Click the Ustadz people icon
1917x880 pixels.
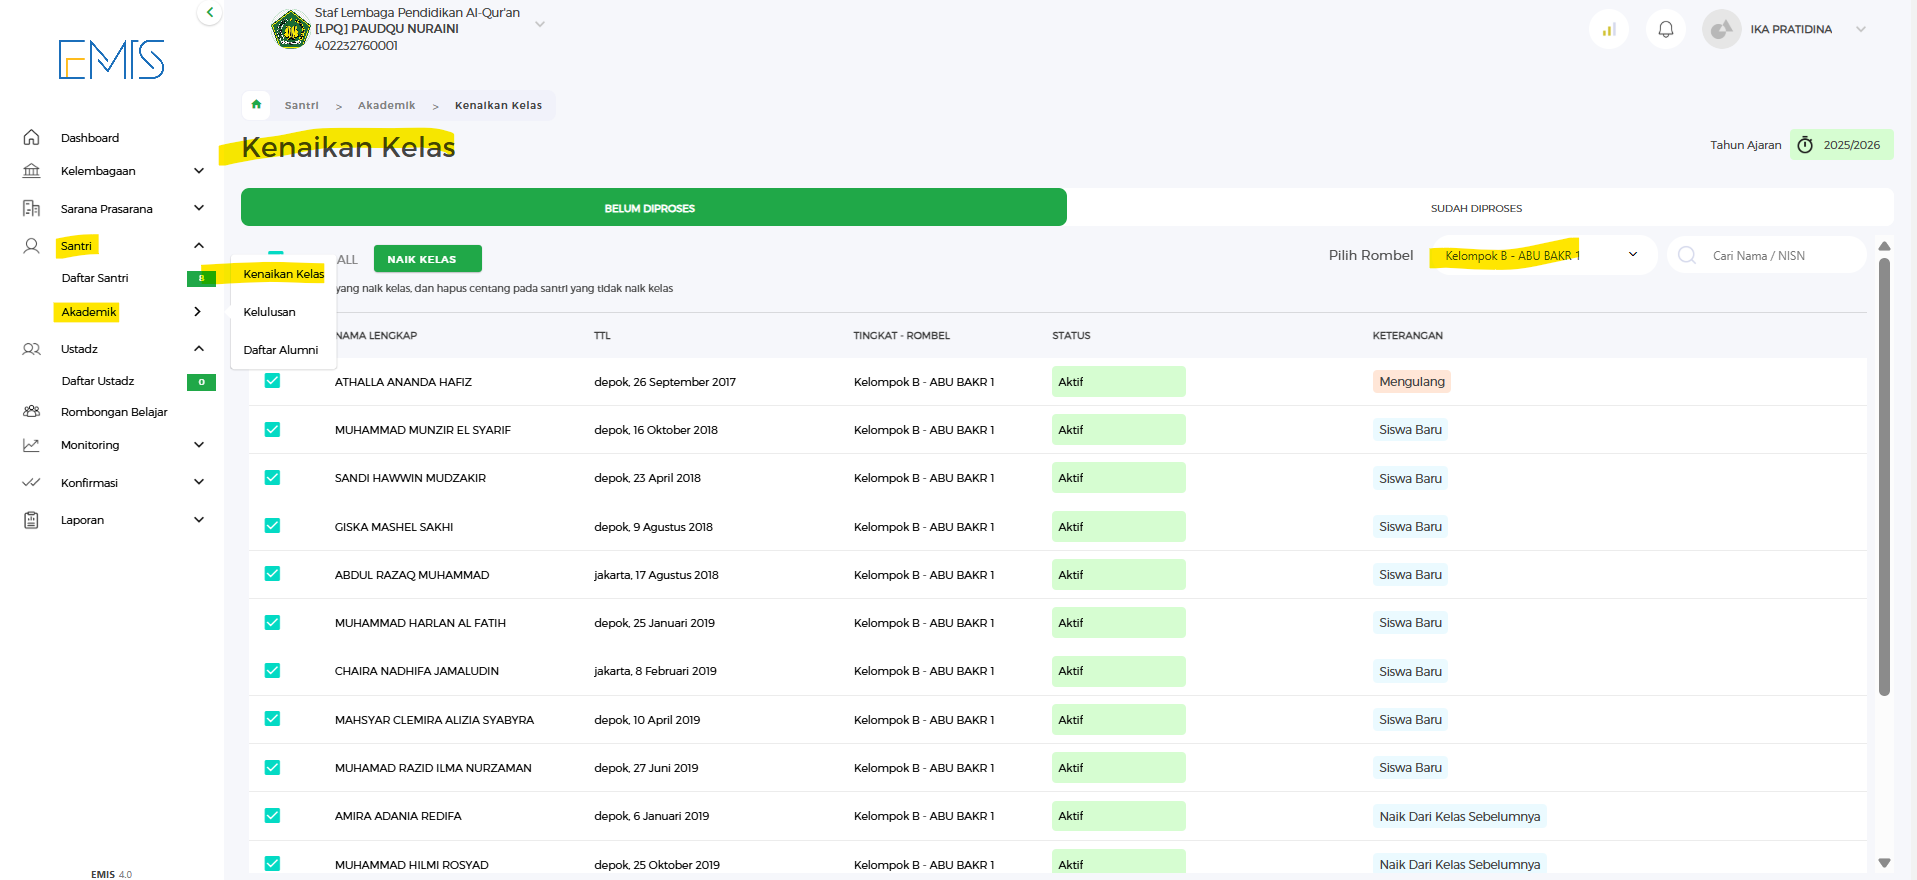[31, 349]
